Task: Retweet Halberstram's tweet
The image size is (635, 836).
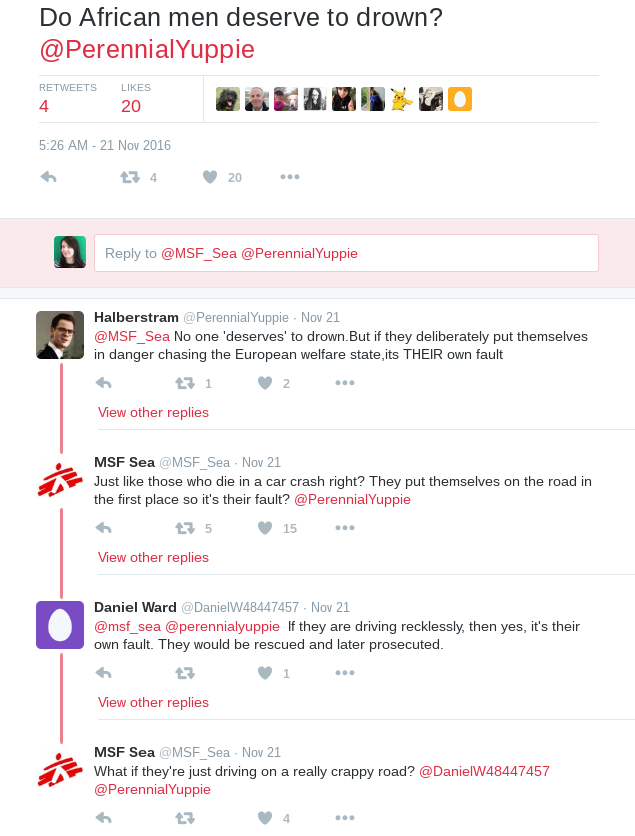Action: tap(185, 383)
